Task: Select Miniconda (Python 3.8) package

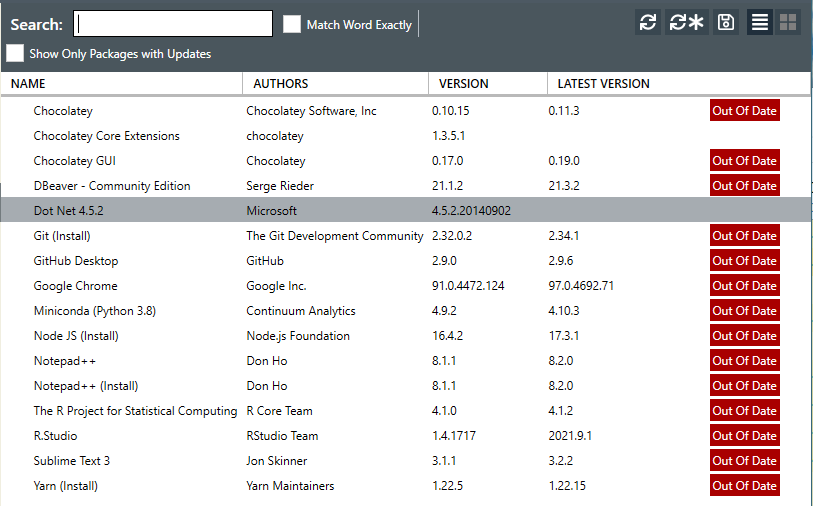Action: [406, 311]
